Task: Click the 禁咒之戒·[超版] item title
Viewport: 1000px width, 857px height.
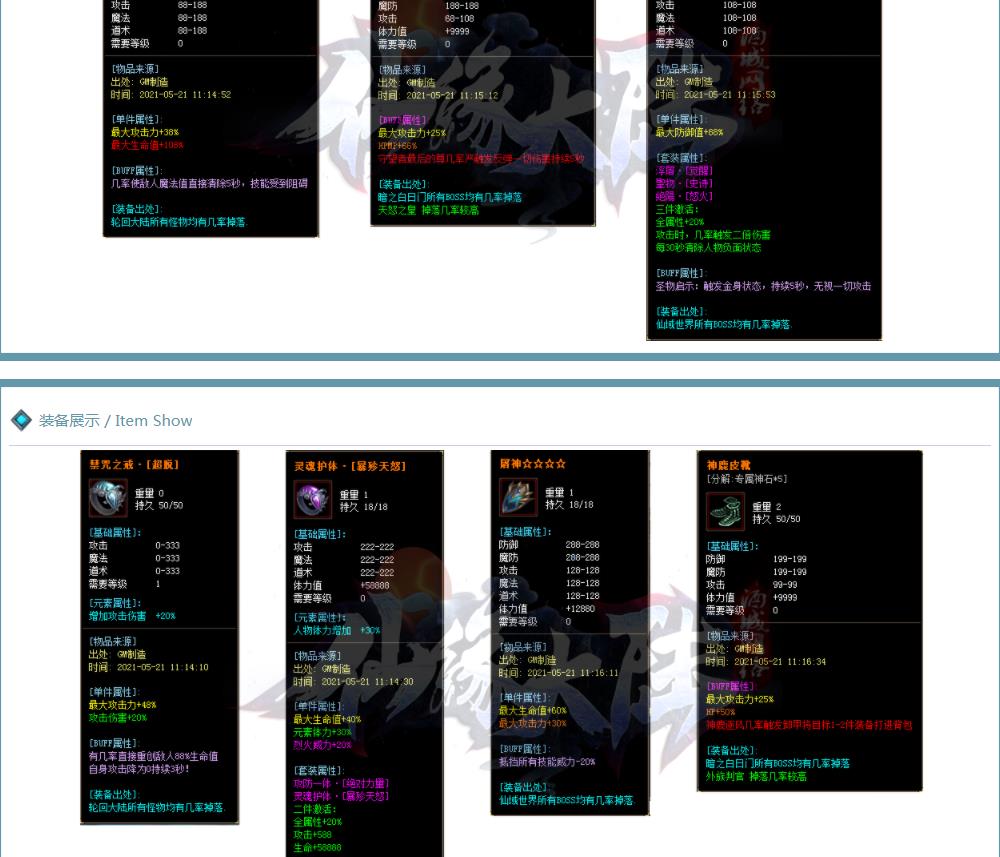Action: click(x=133, y=465)
